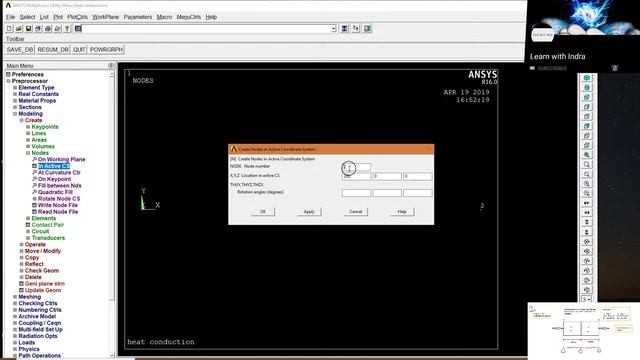Click the Pan Model Up arrow icon

click(x=587, y=222)
